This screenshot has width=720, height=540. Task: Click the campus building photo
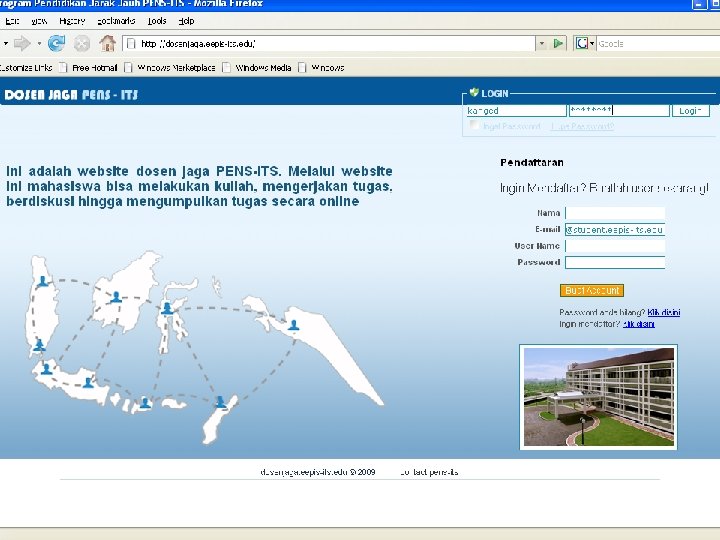[x=598, y=397]
